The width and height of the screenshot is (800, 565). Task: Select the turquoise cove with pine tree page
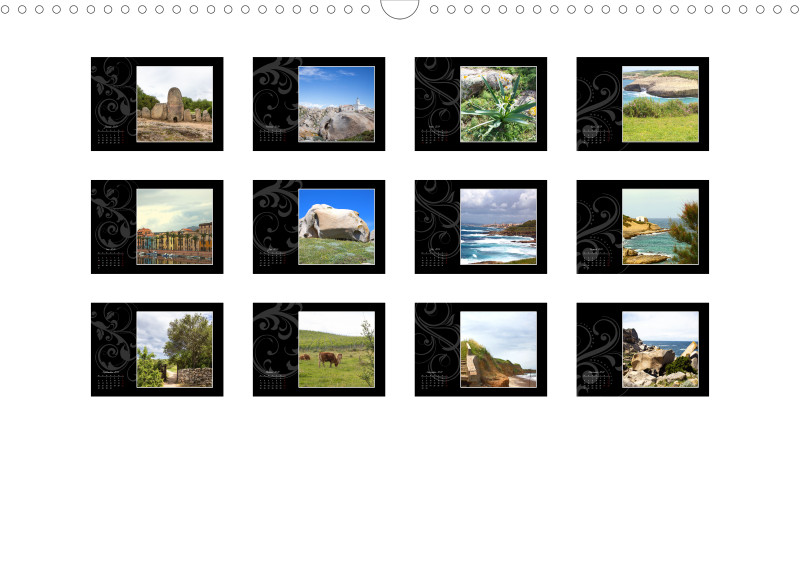pyautogui.click(x=660, y=227)
